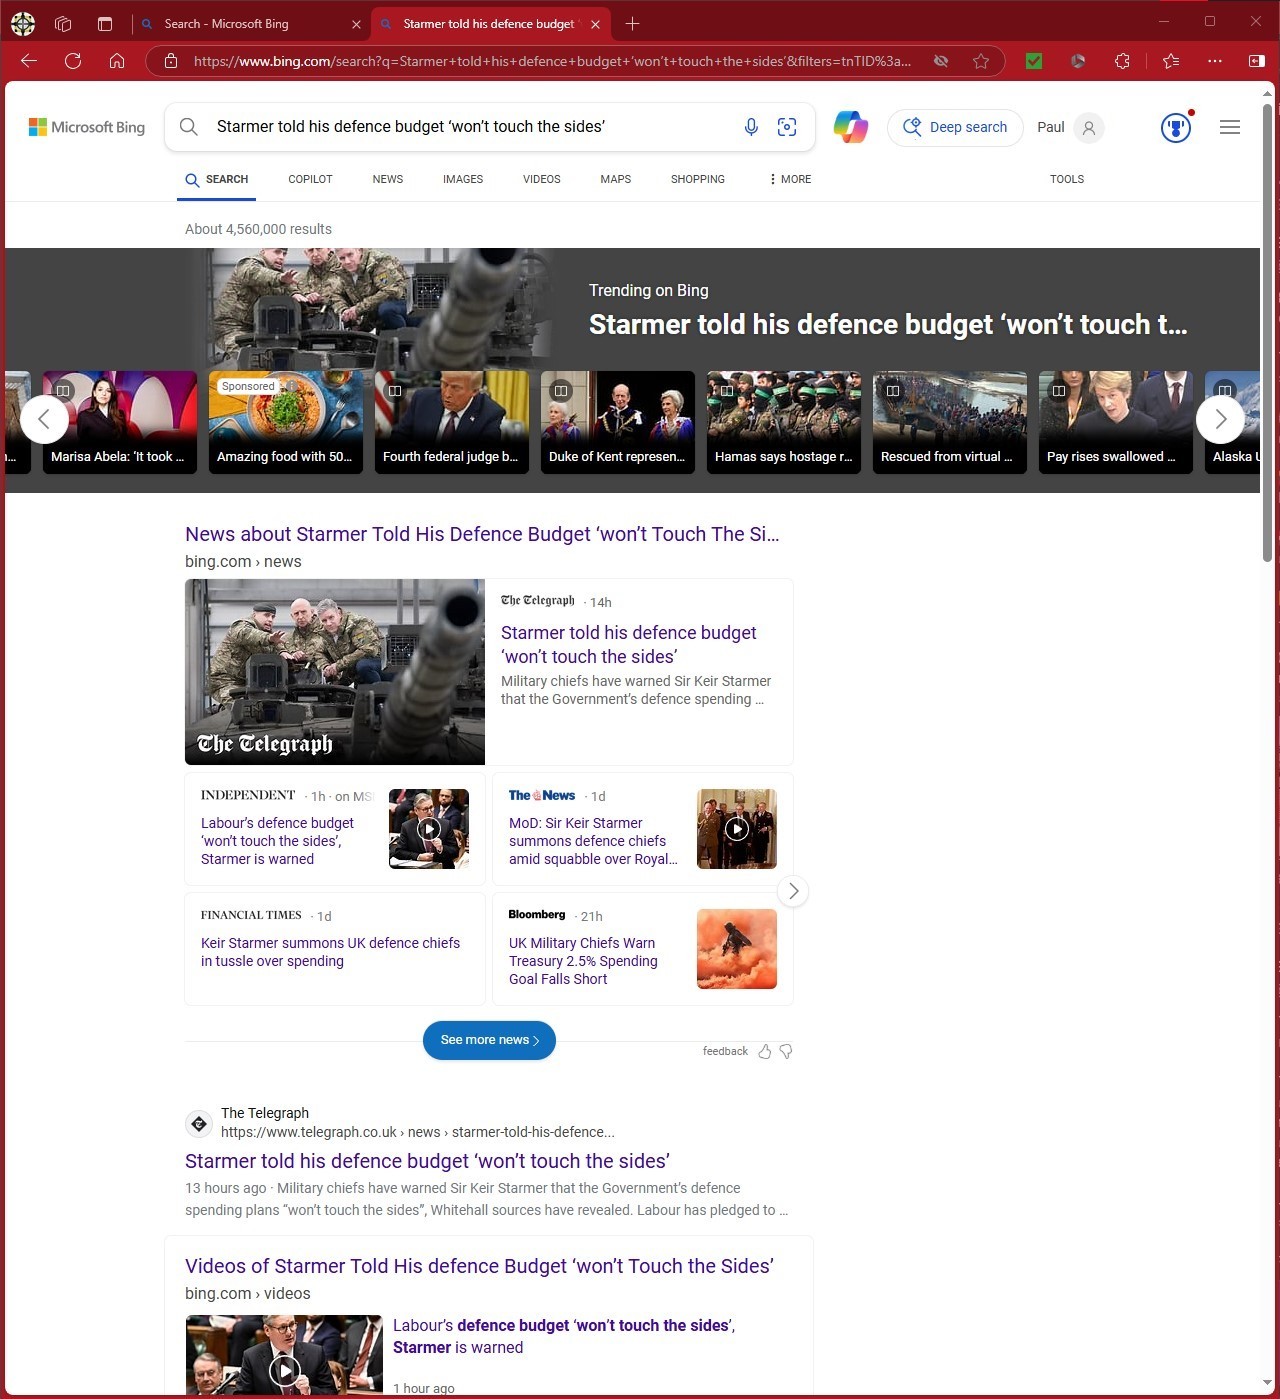The image size is (1280, 1399).
Task: Open the colorful Copilot icon
Action: pyautogui.click(x=851, y=127)
